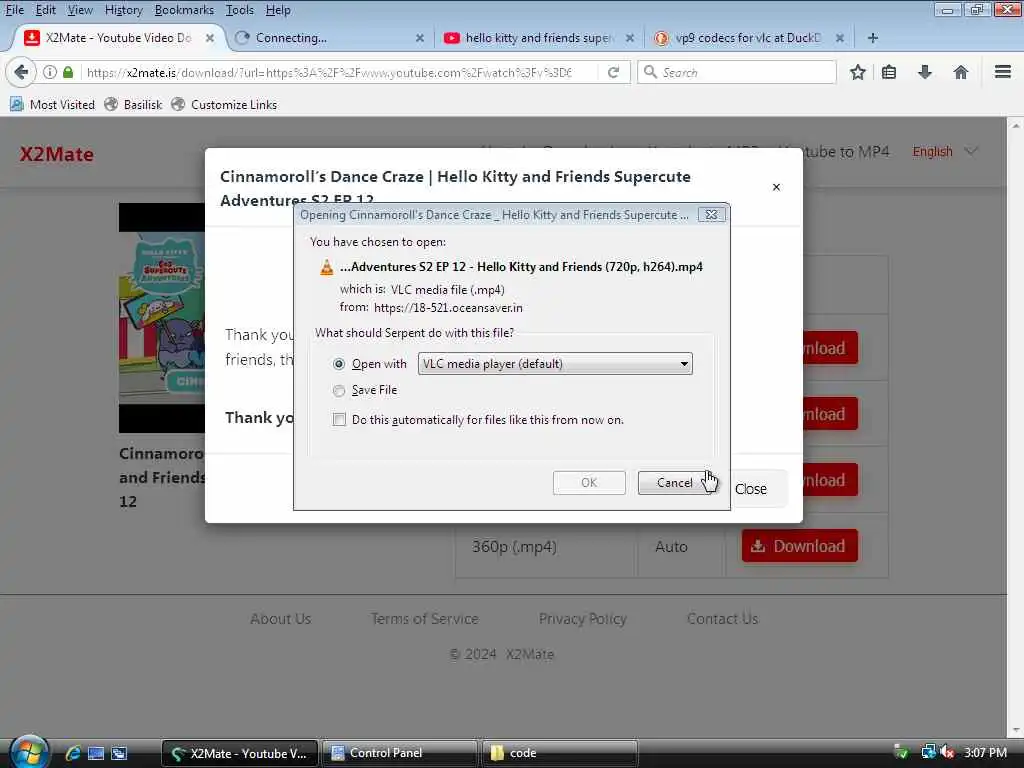The width and height of the screenshot is (1024, 768).
Task: Click the X2Mate taskbar window button
Action: tap(240, 753)
